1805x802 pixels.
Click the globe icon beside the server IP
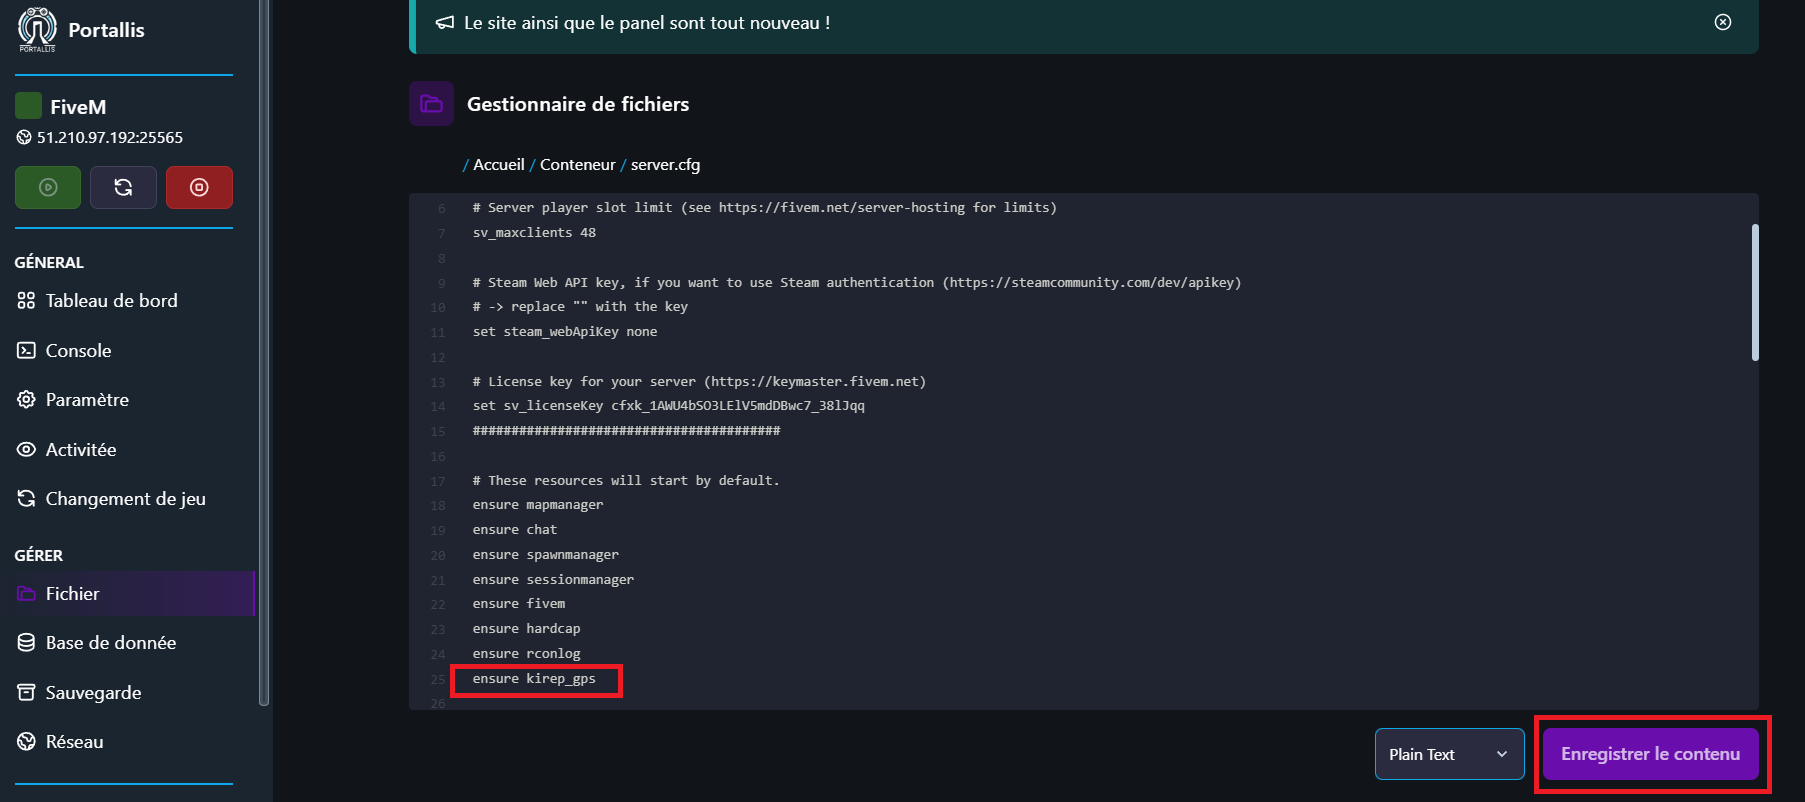[x=24, y=138]
